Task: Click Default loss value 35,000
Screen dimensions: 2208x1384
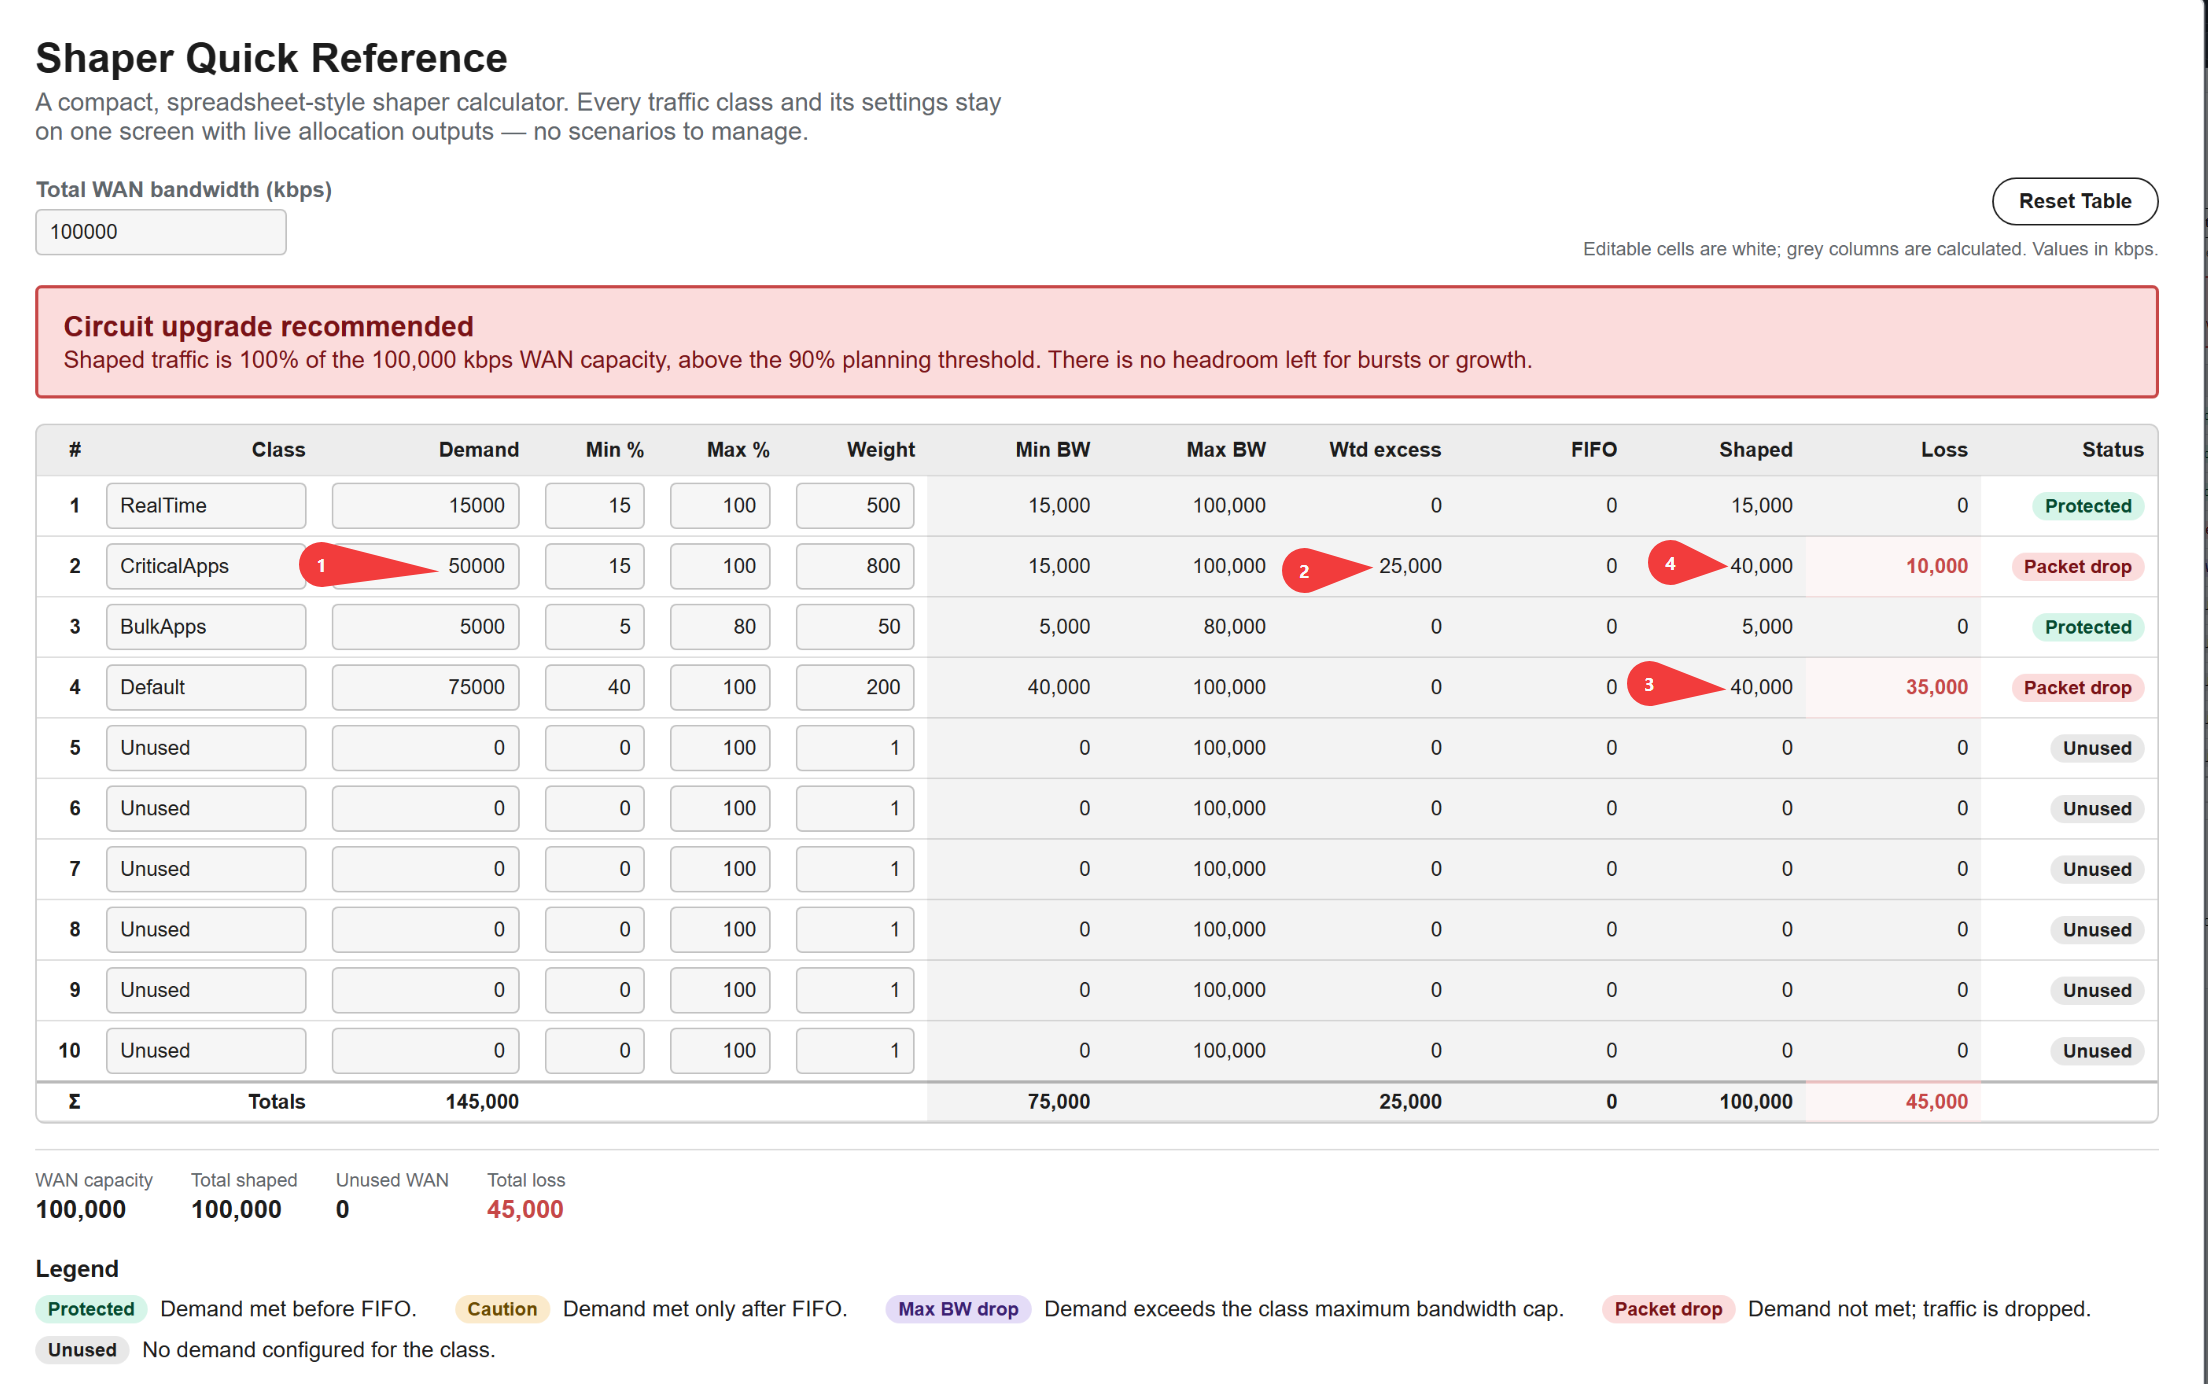Action: 1936,687
